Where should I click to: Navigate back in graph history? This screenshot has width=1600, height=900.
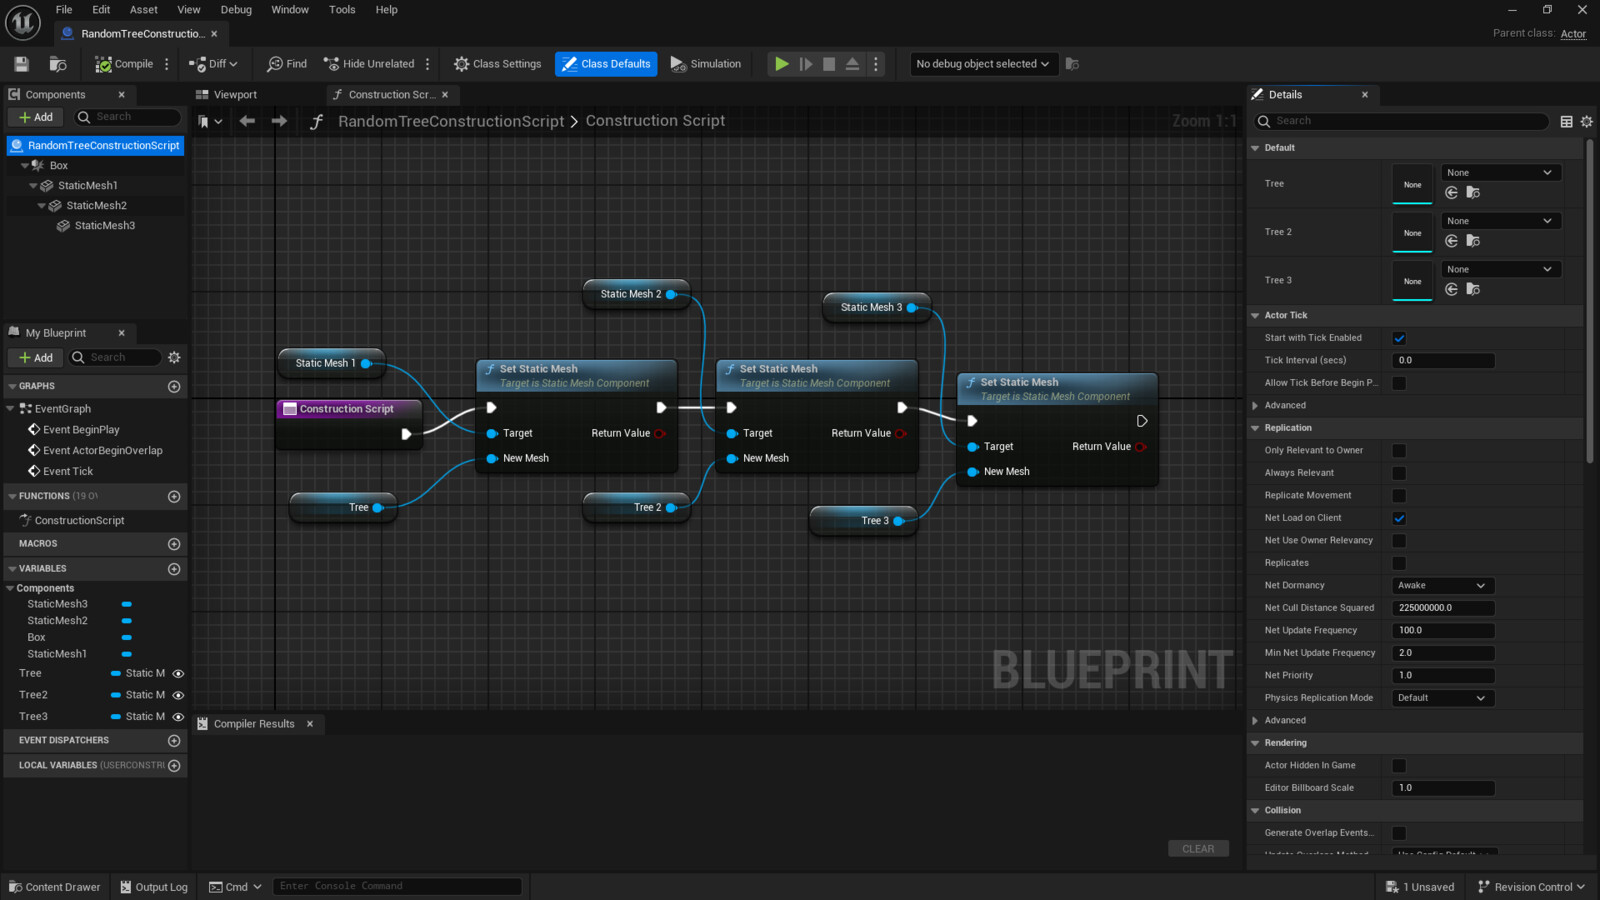coord(247,121)
